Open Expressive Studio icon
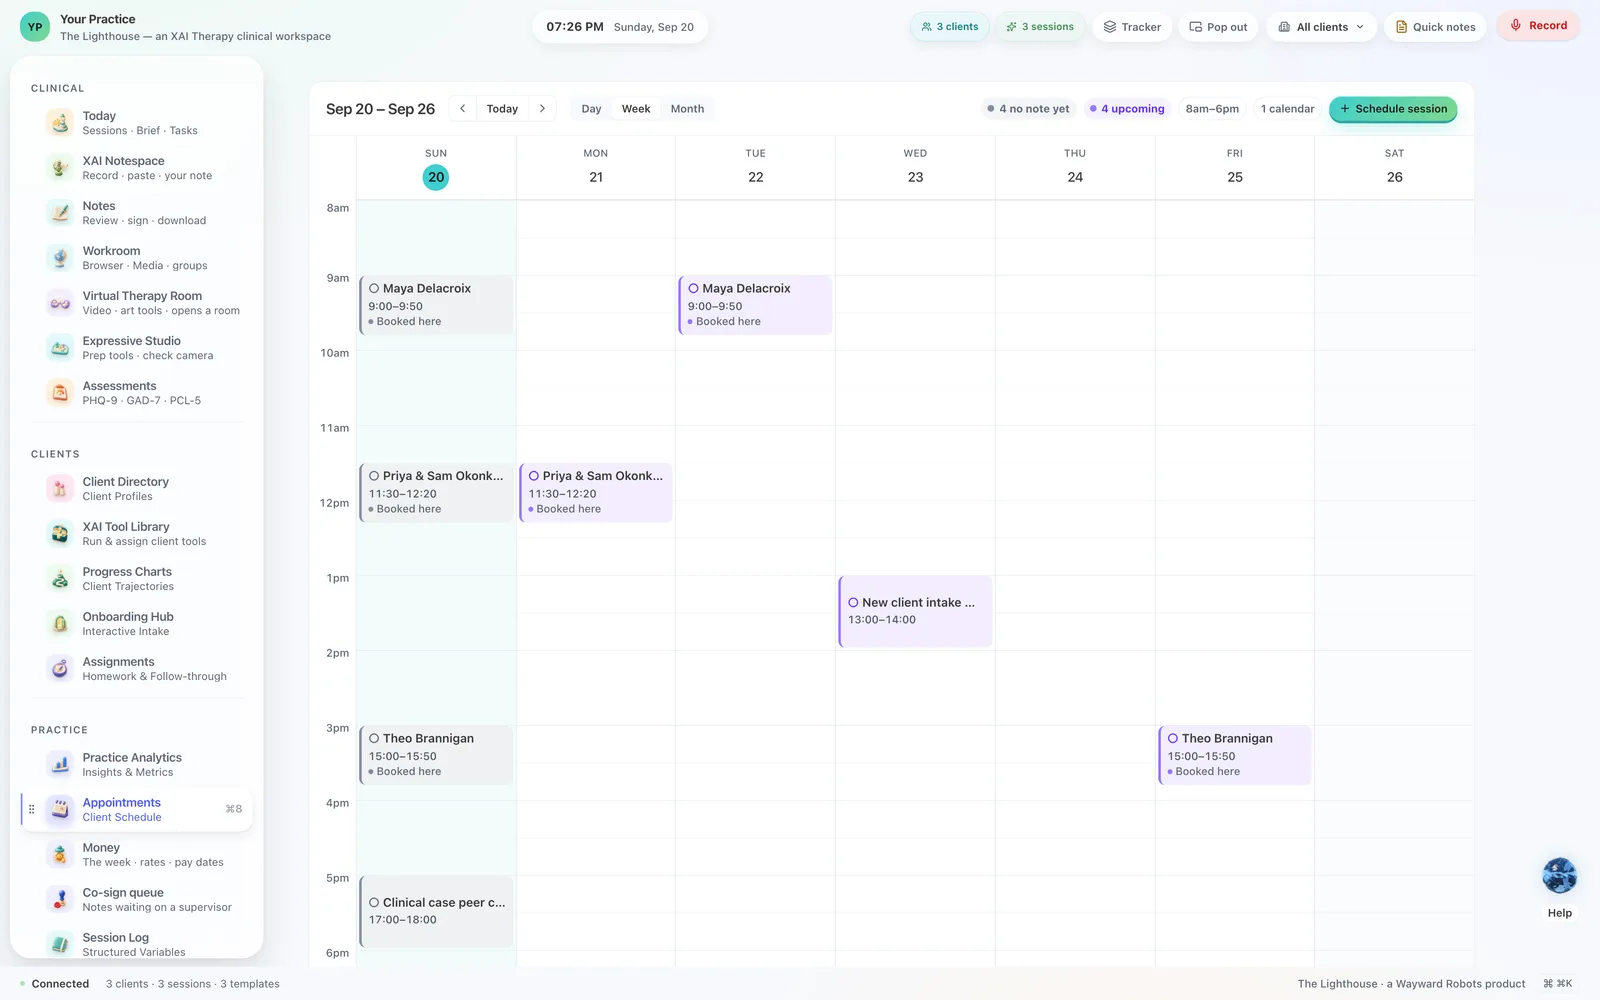Screen dimensions: 1600x1000 click(60, 348)
